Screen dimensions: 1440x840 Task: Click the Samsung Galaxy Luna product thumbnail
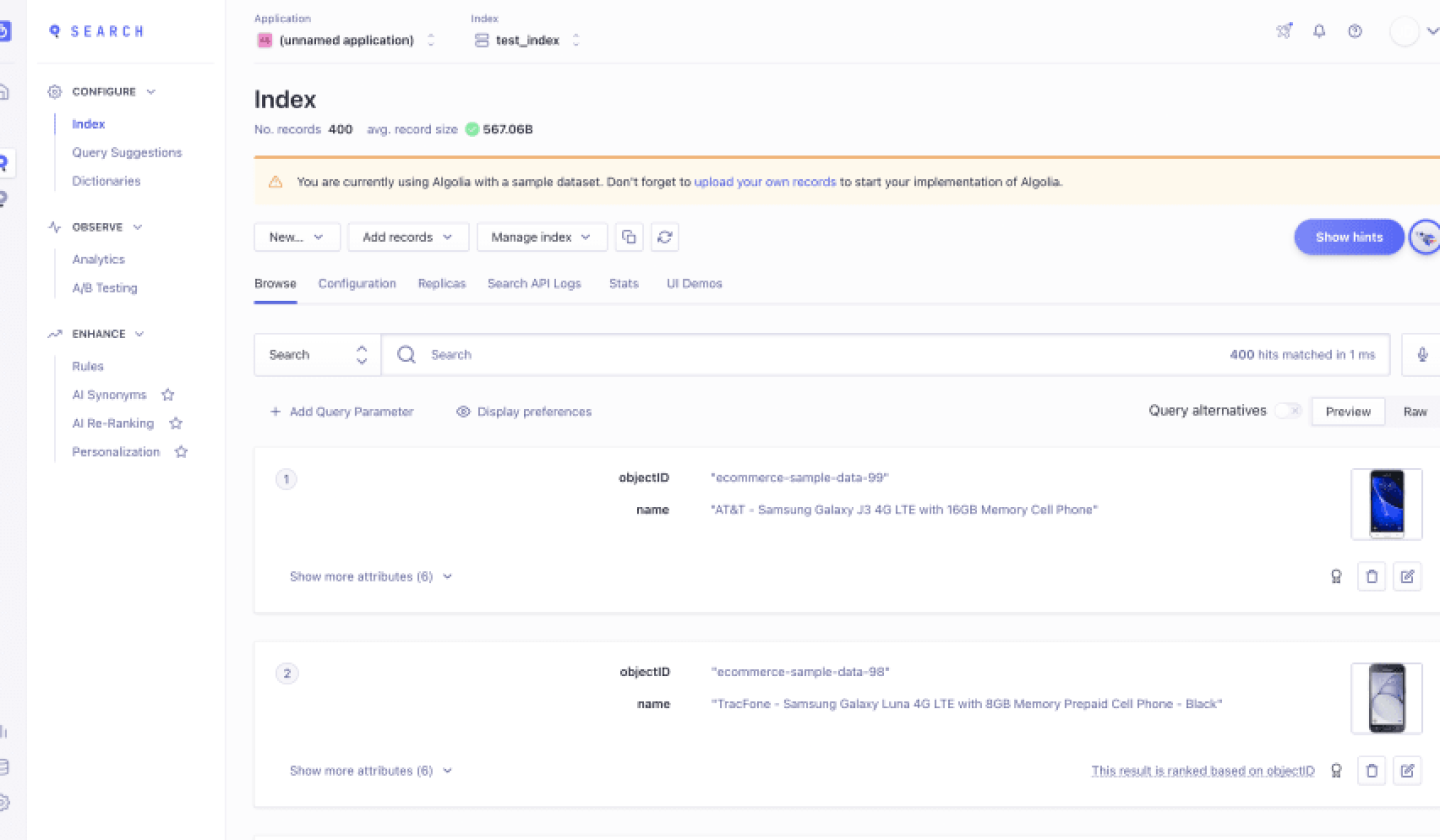pos(1386,698)
